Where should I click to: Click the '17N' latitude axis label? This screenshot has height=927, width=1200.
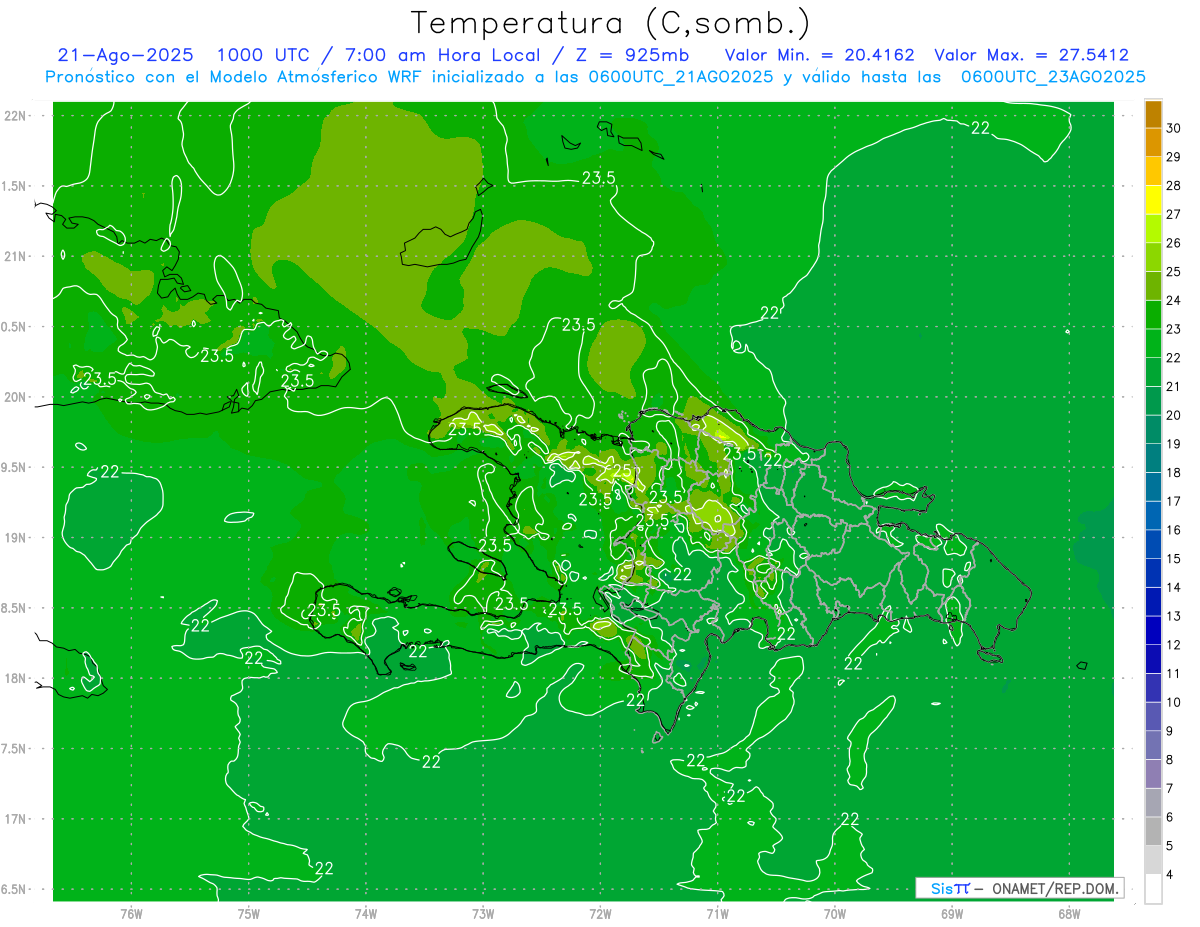[16, 819]
